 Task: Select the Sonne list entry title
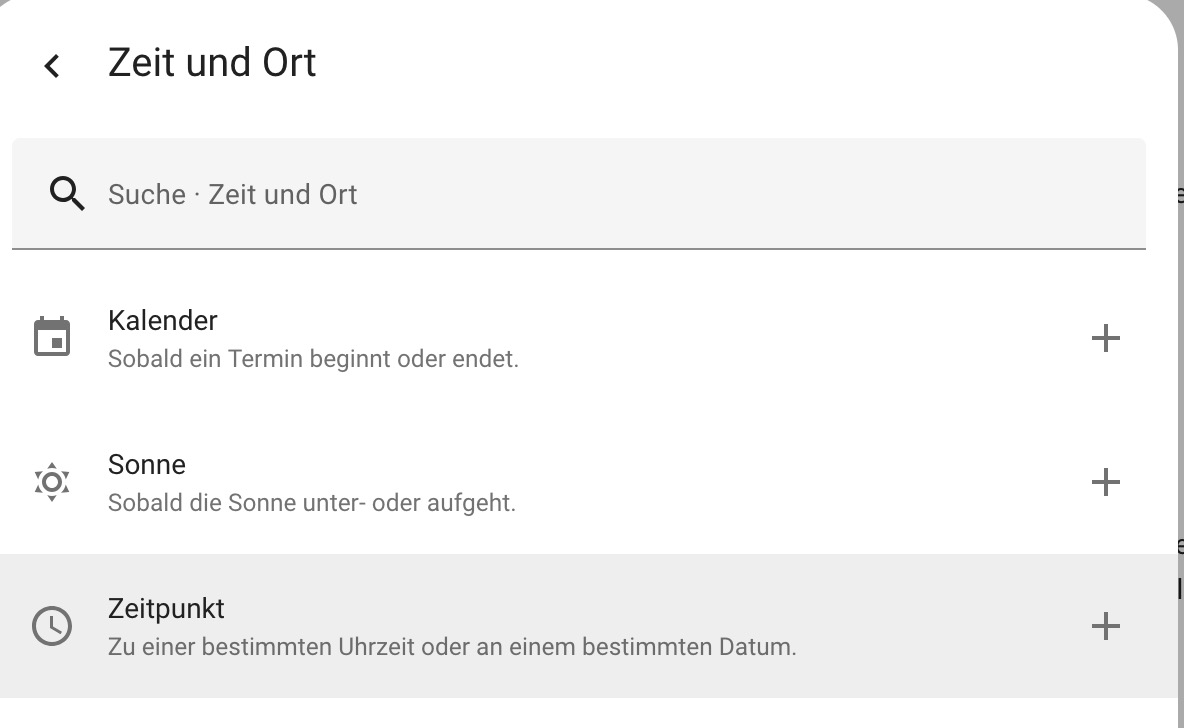coord(147,465)
